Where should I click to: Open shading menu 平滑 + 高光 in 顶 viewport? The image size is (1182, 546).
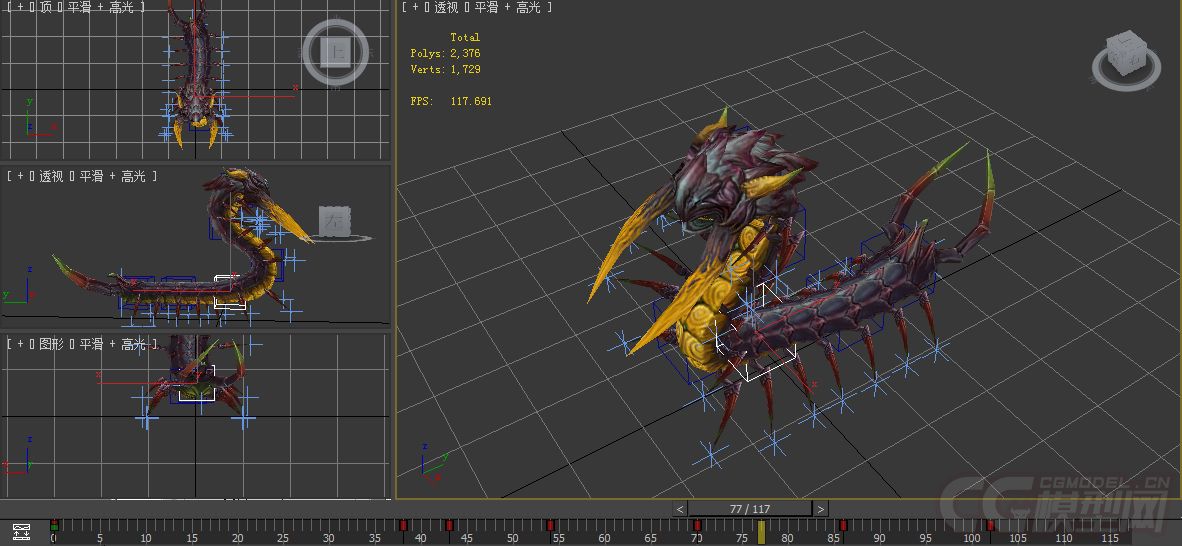(101, 7)
